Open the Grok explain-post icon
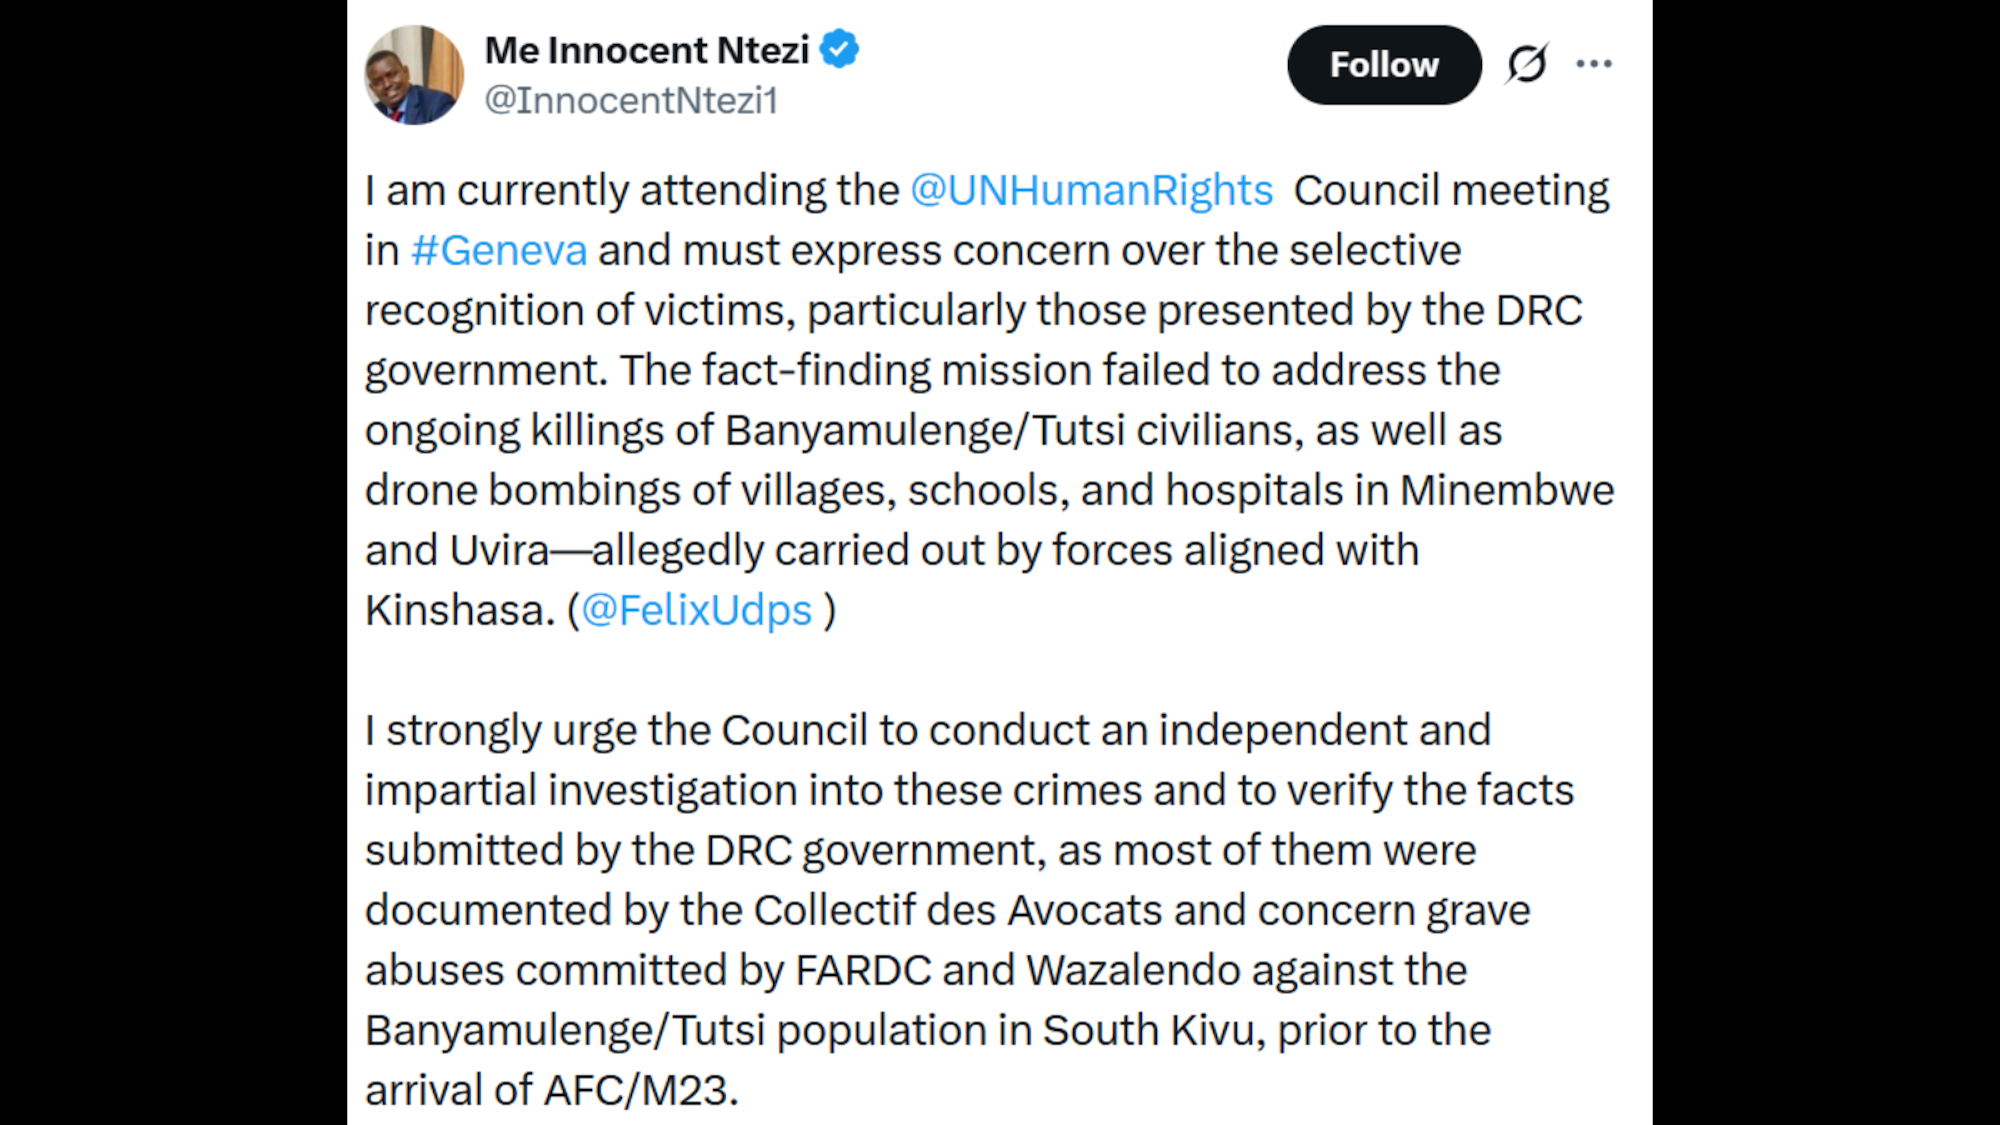This screenshot has width=2000, height=1125. point(1527,64)
